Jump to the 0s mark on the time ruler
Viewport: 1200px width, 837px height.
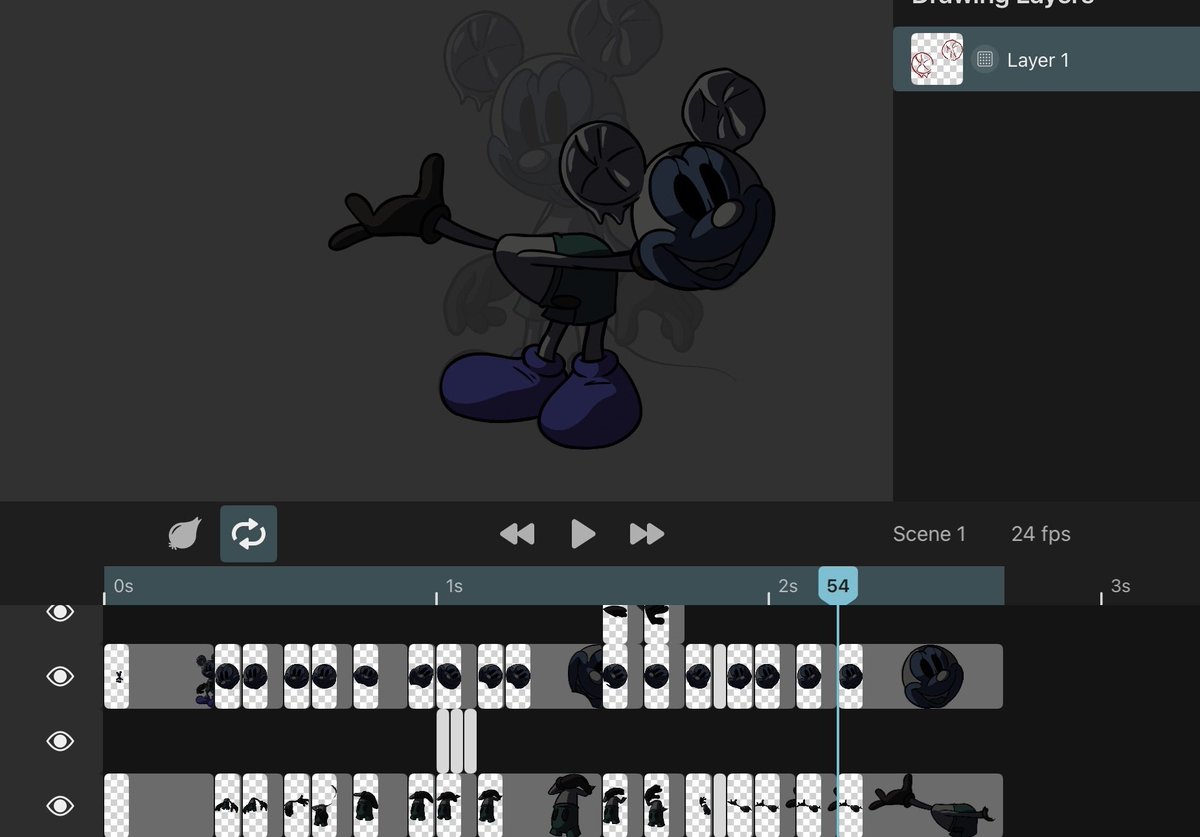tap(122, 586)
